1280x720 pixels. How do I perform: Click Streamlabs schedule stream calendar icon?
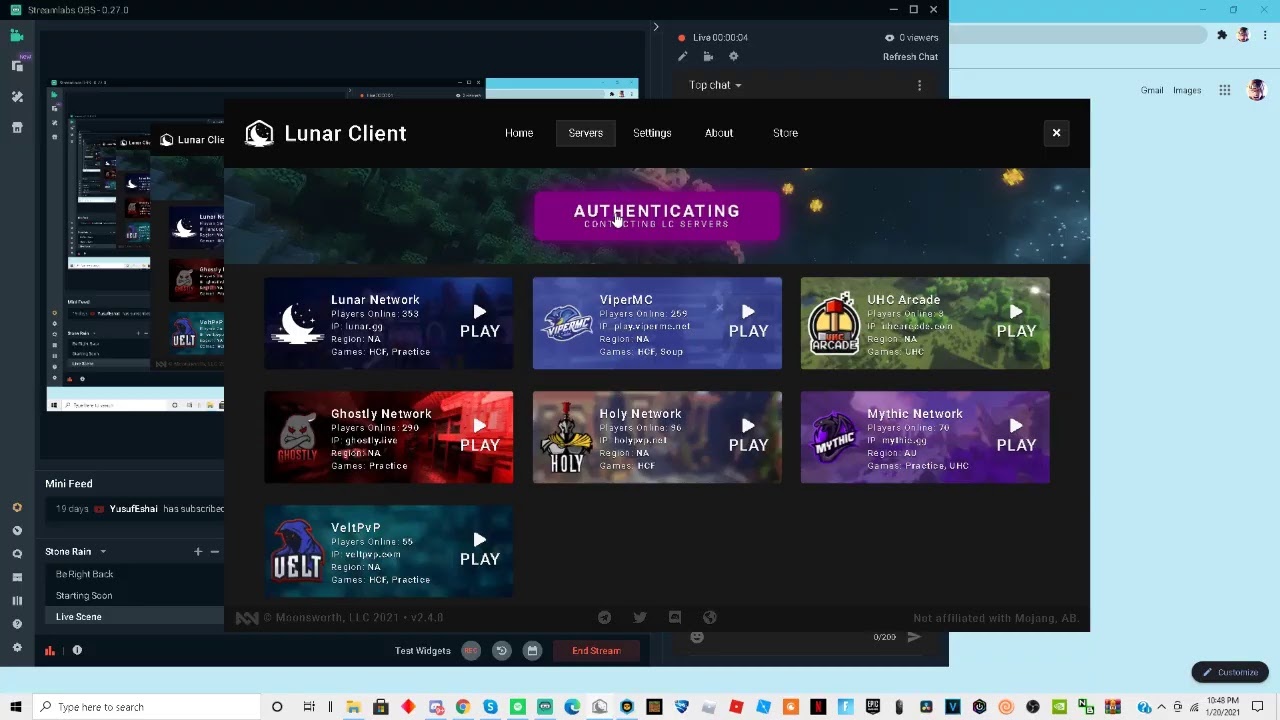(532, 651)
